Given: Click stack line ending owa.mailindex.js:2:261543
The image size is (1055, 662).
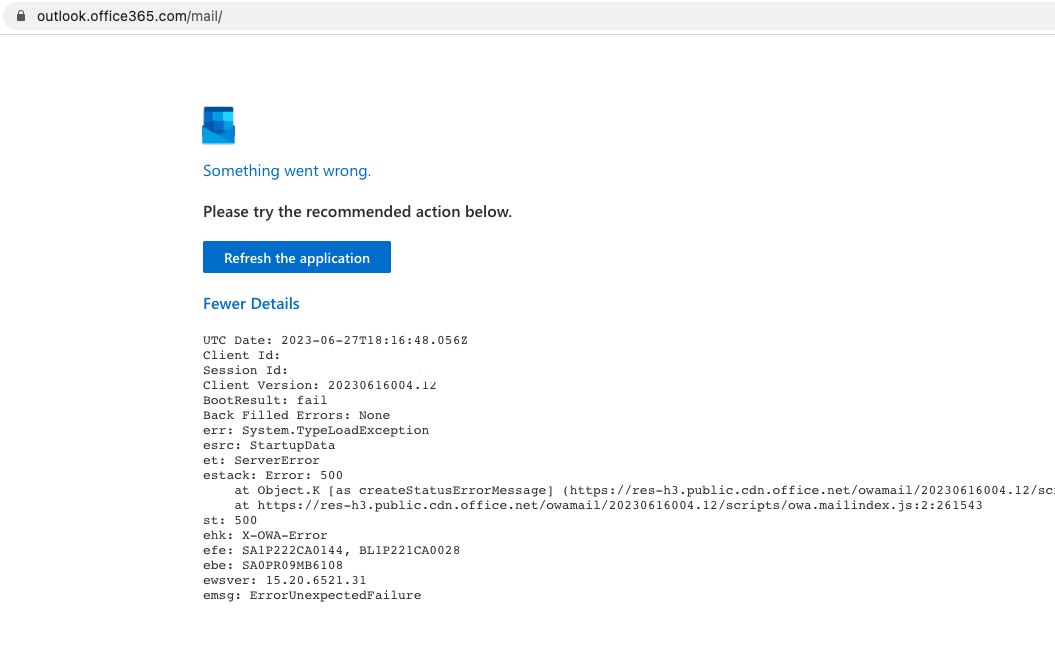Looking at the screenshot, I should coord(608,505).
